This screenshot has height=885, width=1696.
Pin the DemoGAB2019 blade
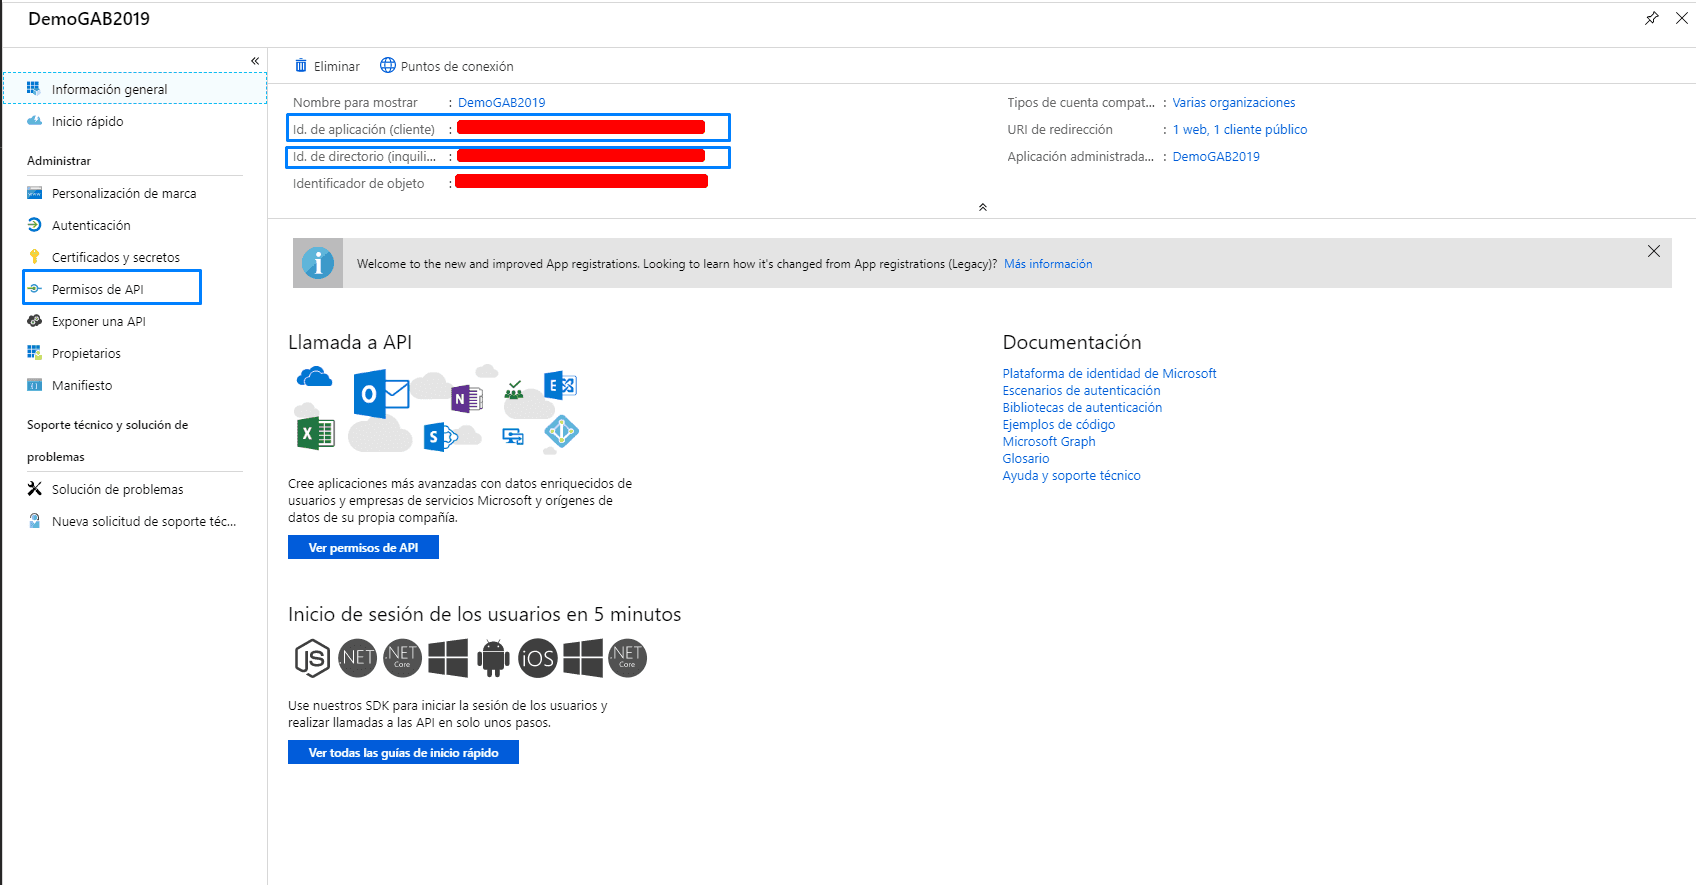[x=1652, y=18]
